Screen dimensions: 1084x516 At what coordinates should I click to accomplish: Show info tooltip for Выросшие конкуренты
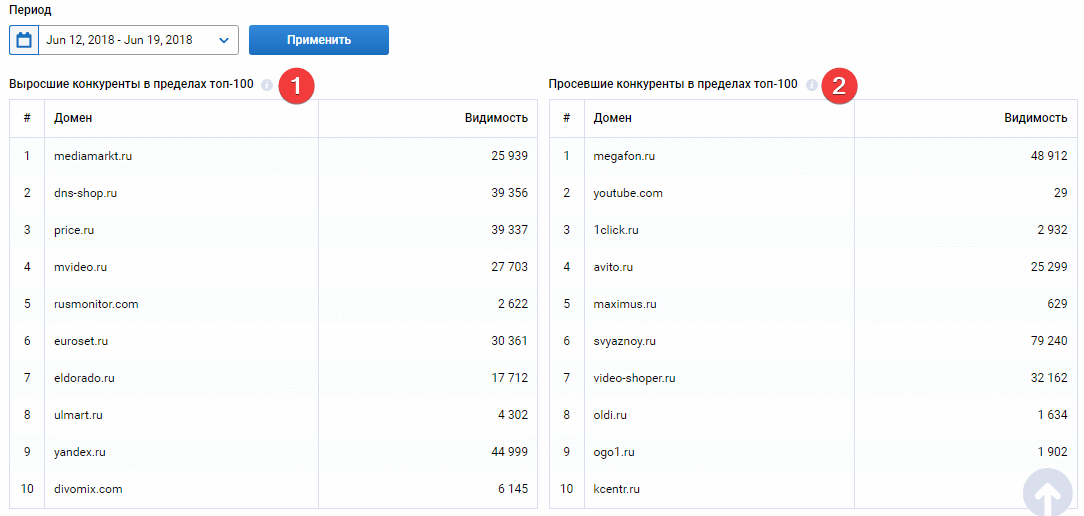click(268, 85)
